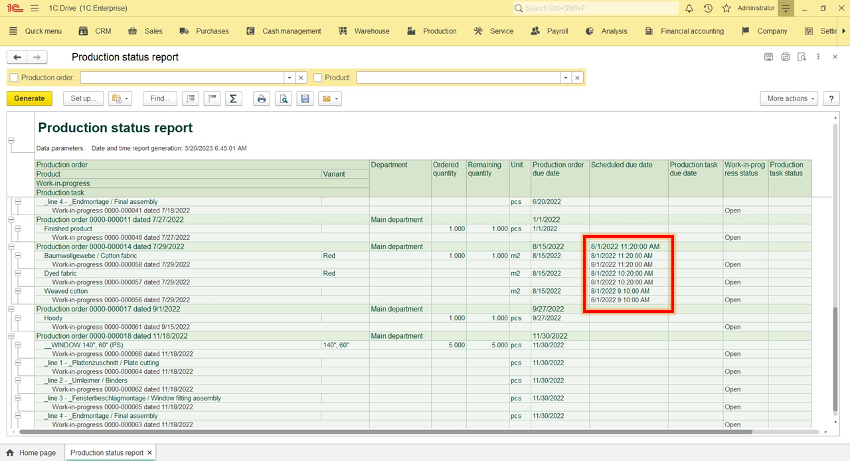Viewport: 850px width, 462px height.
Task: Click the Scheduled due date column header
Action: [629, 178]
